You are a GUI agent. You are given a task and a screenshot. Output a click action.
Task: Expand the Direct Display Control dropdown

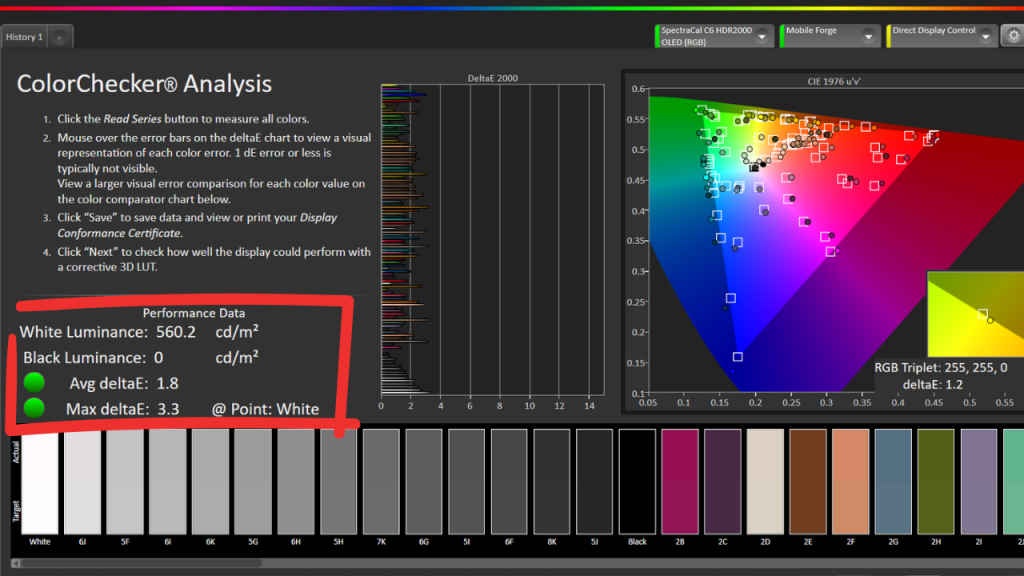point(988,37)
